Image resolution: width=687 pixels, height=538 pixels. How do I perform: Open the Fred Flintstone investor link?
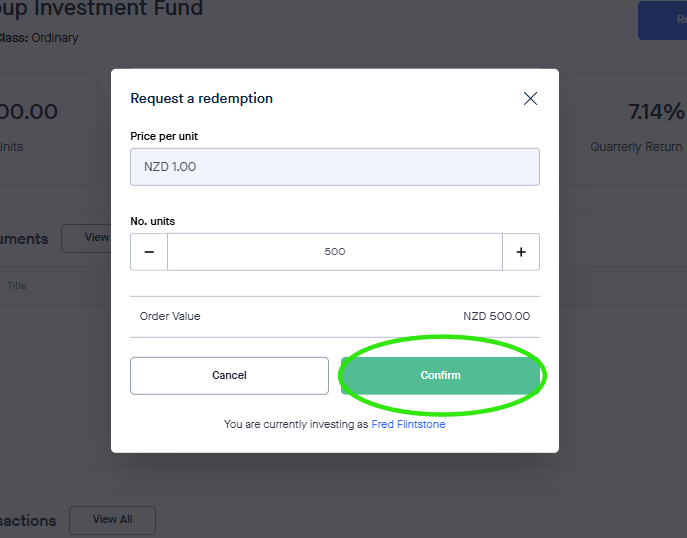tap(408, 424)
